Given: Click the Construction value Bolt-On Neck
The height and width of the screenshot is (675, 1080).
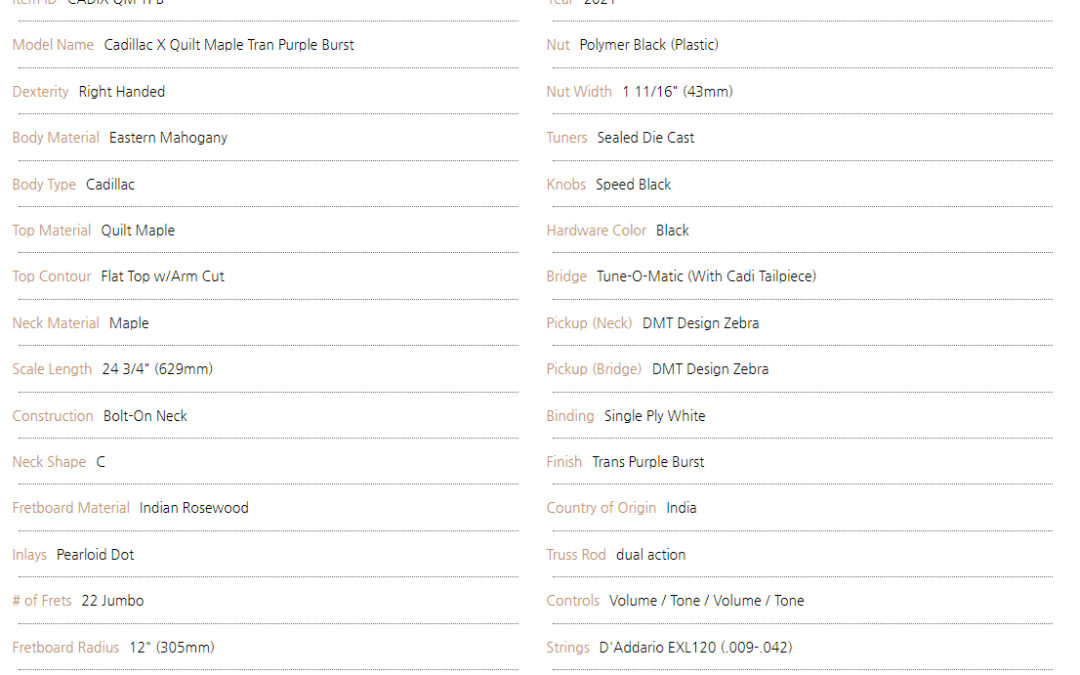Looking at the screenshot, I should click(x=145, y=416).
